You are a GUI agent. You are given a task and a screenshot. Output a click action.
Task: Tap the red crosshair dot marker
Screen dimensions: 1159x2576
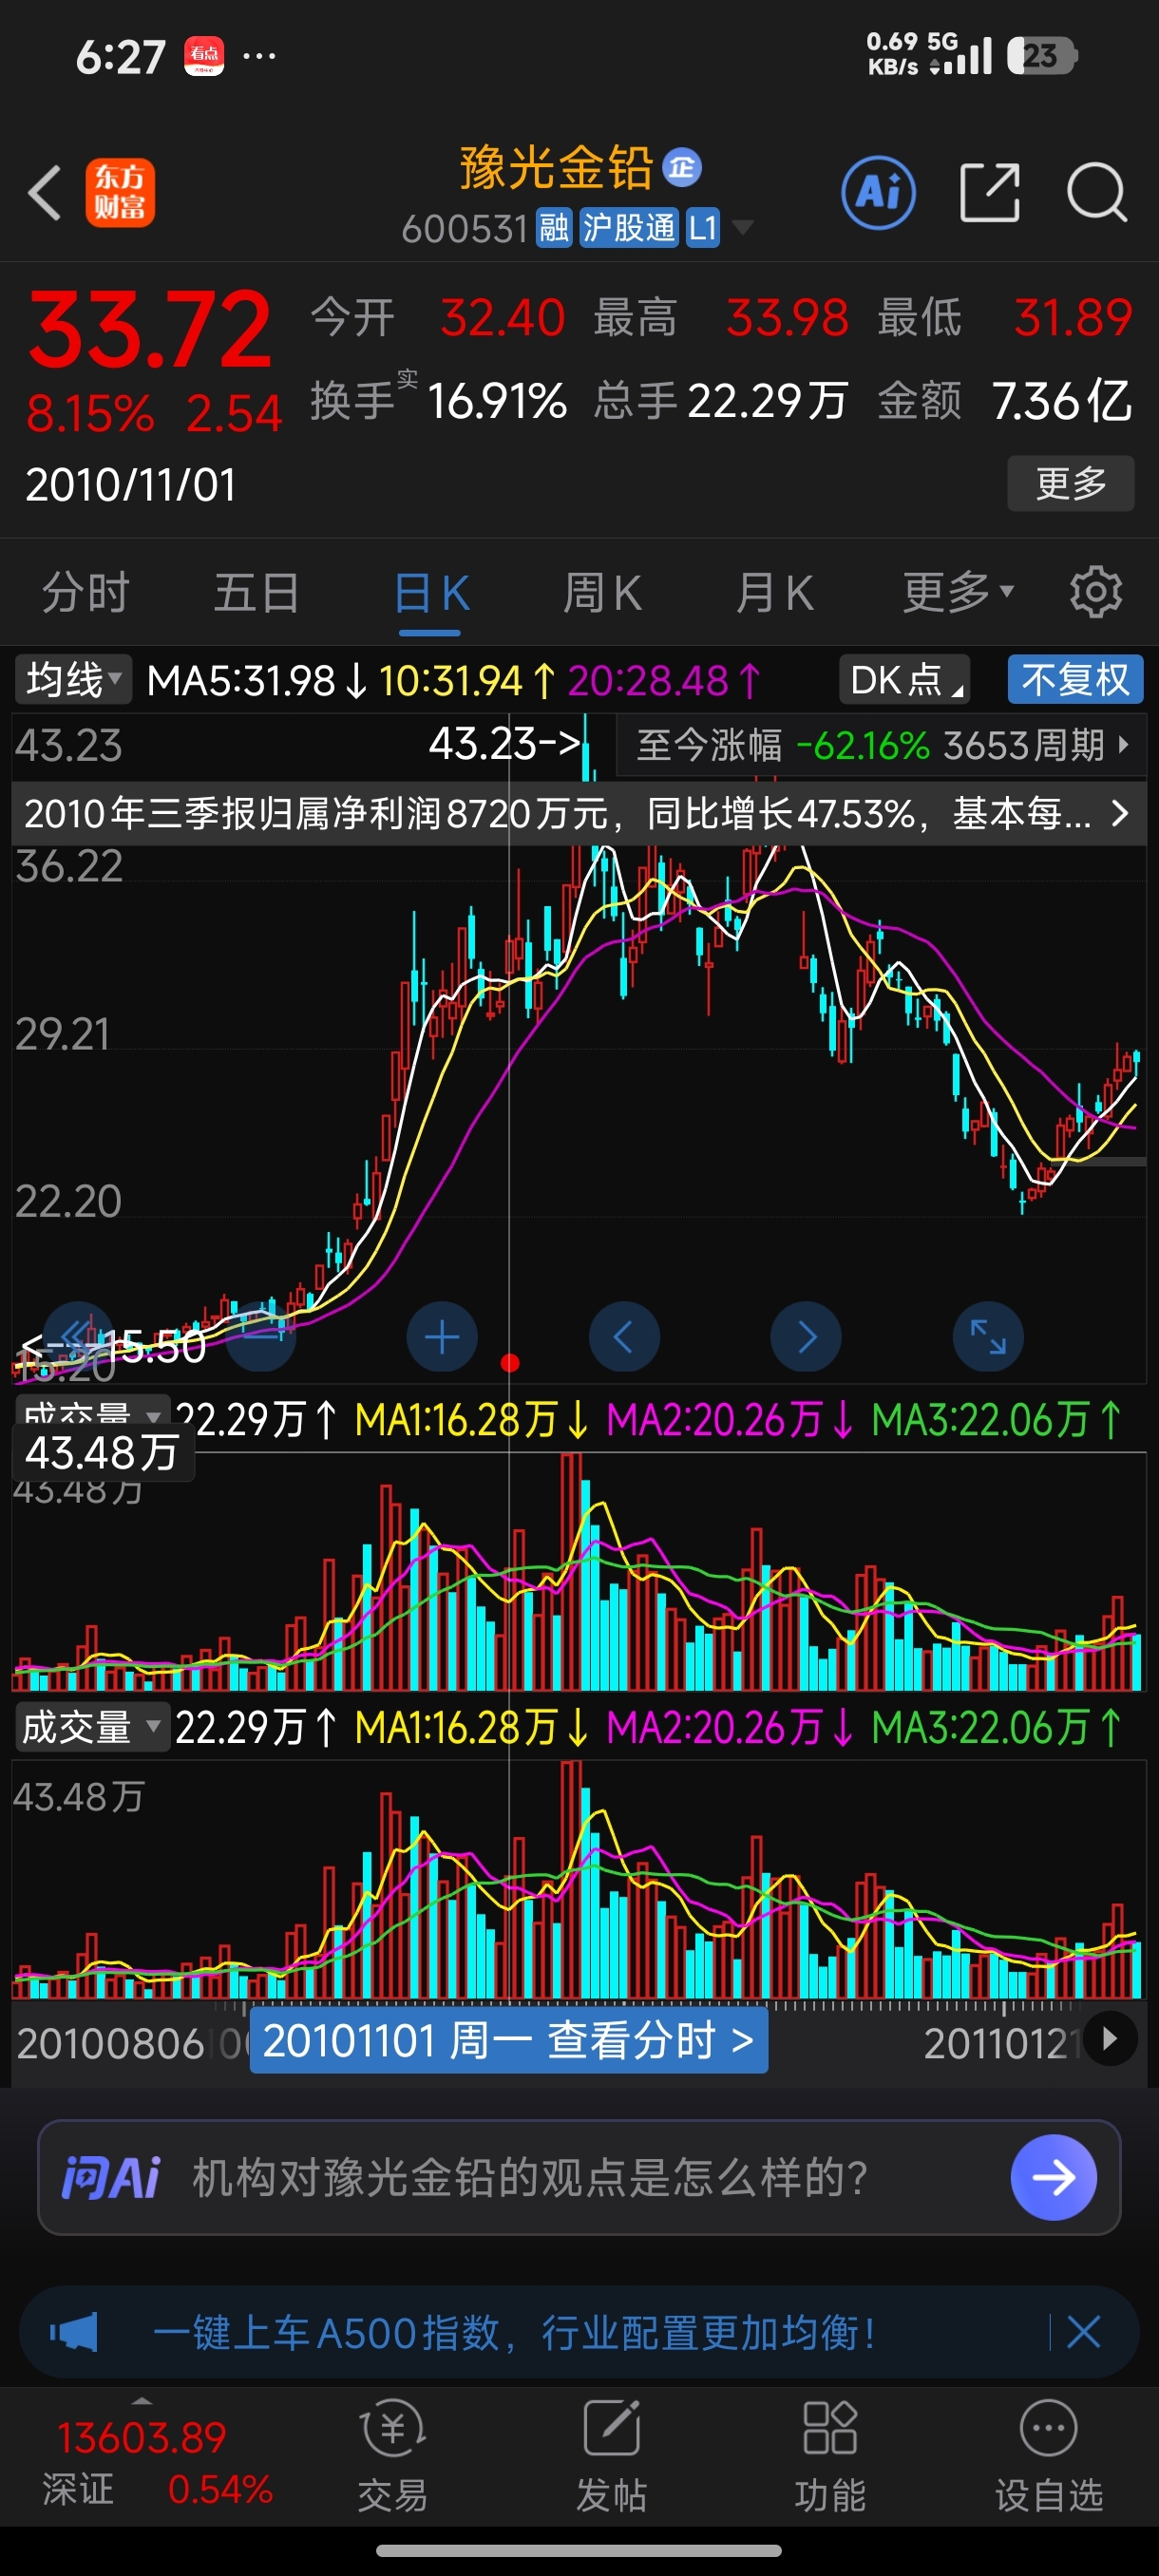click(510, 1363)
